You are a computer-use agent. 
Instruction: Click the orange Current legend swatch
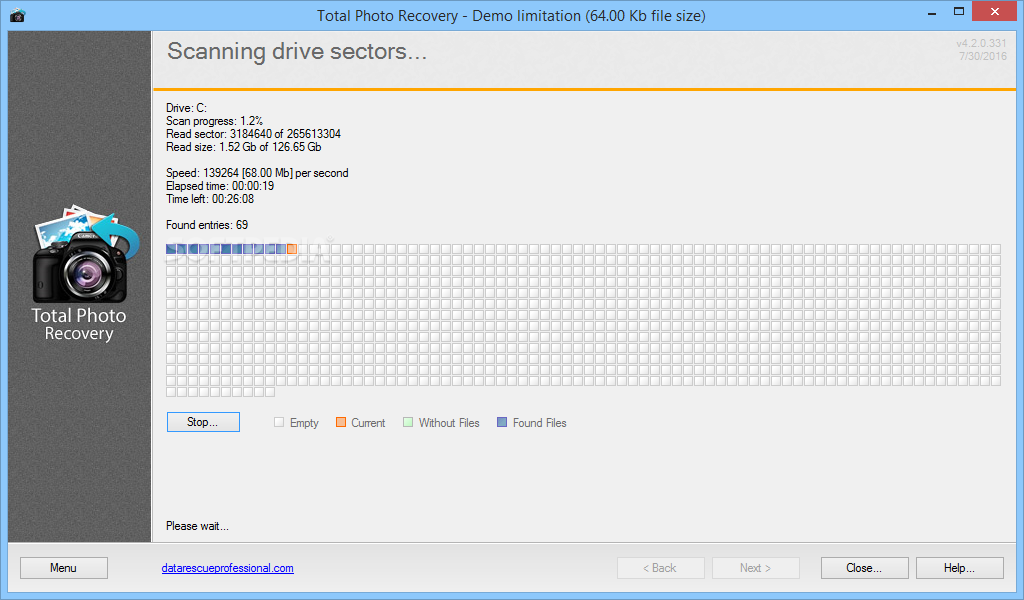pos(340,422)
